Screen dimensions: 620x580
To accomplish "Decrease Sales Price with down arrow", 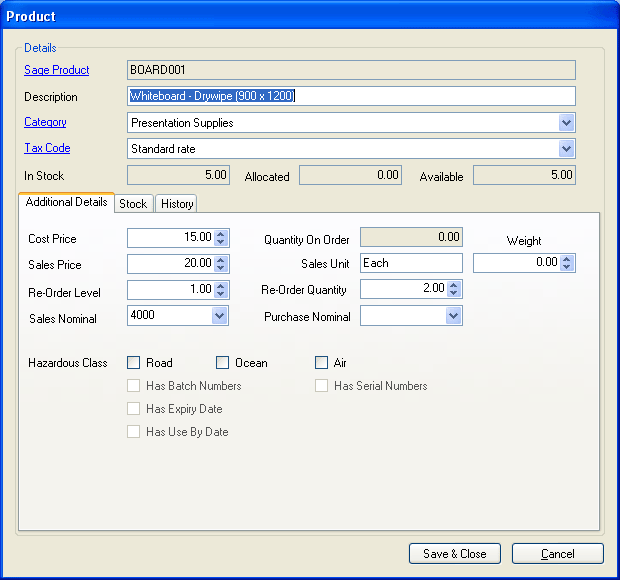I will tap(221, 268).
